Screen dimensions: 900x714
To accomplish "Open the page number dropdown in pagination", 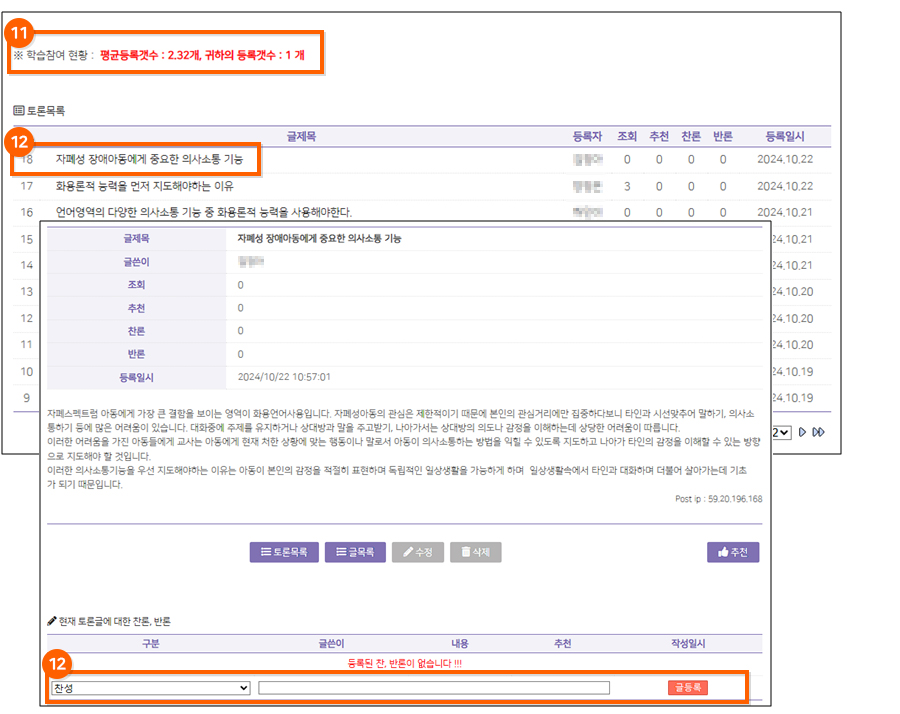I will pos(782,432).
